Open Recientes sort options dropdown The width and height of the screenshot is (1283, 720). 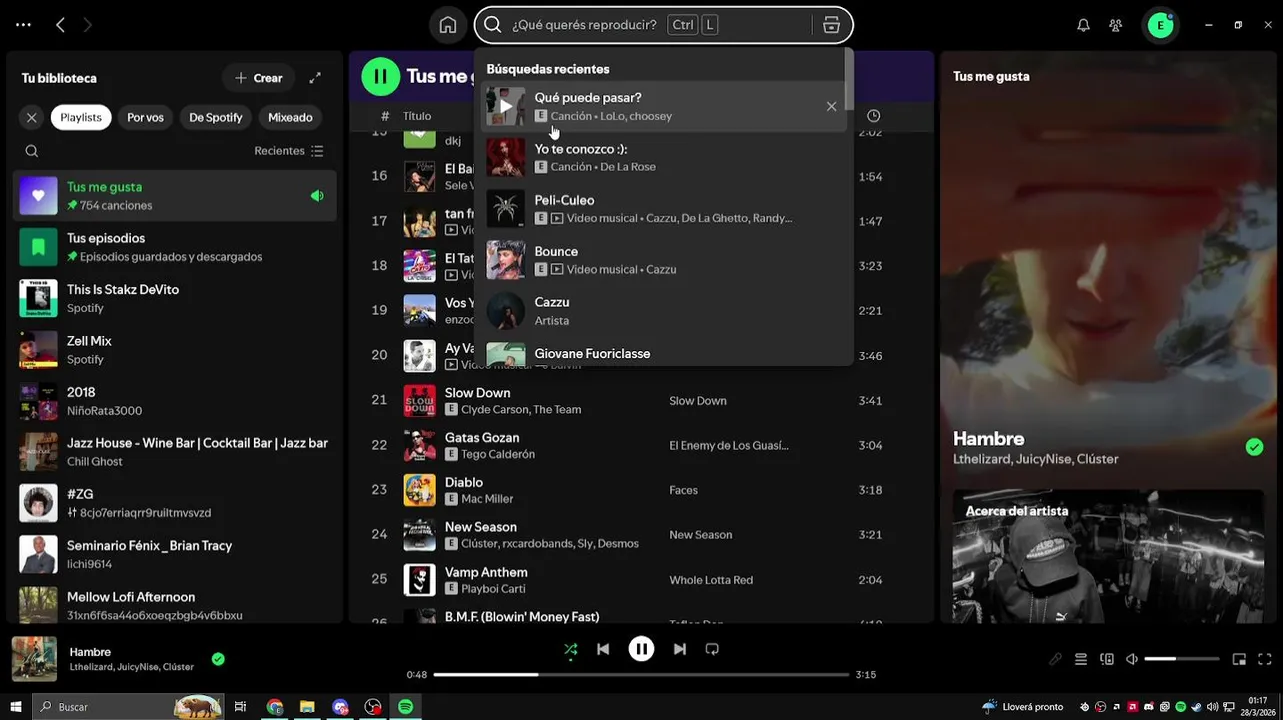(288, 151)
